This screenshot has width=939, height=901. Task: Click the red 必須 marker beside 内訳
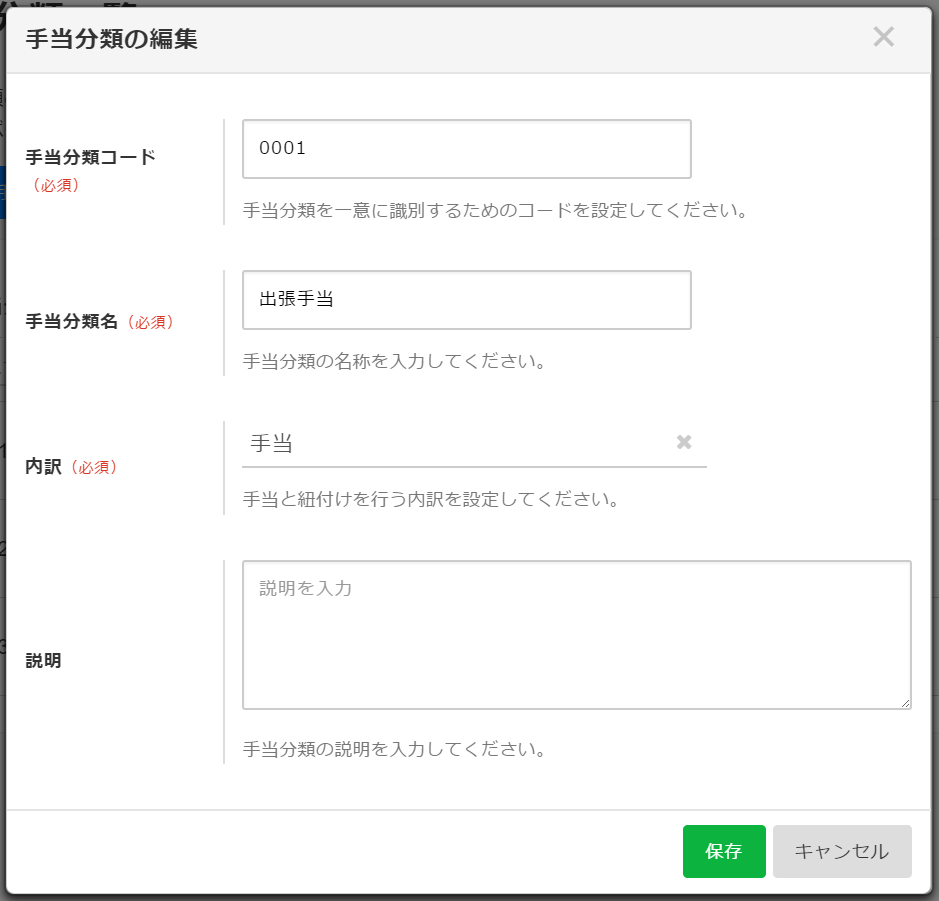pyautogui.click(x=94, y=467)
